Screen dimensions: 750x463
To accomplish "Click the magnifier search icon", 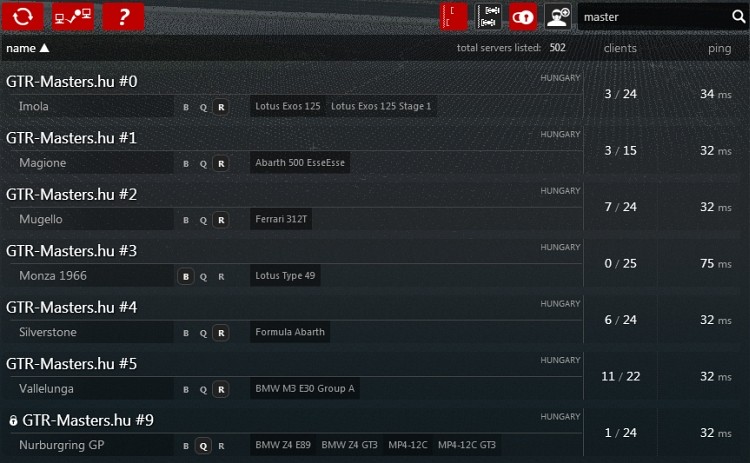I will click(738, 17).
